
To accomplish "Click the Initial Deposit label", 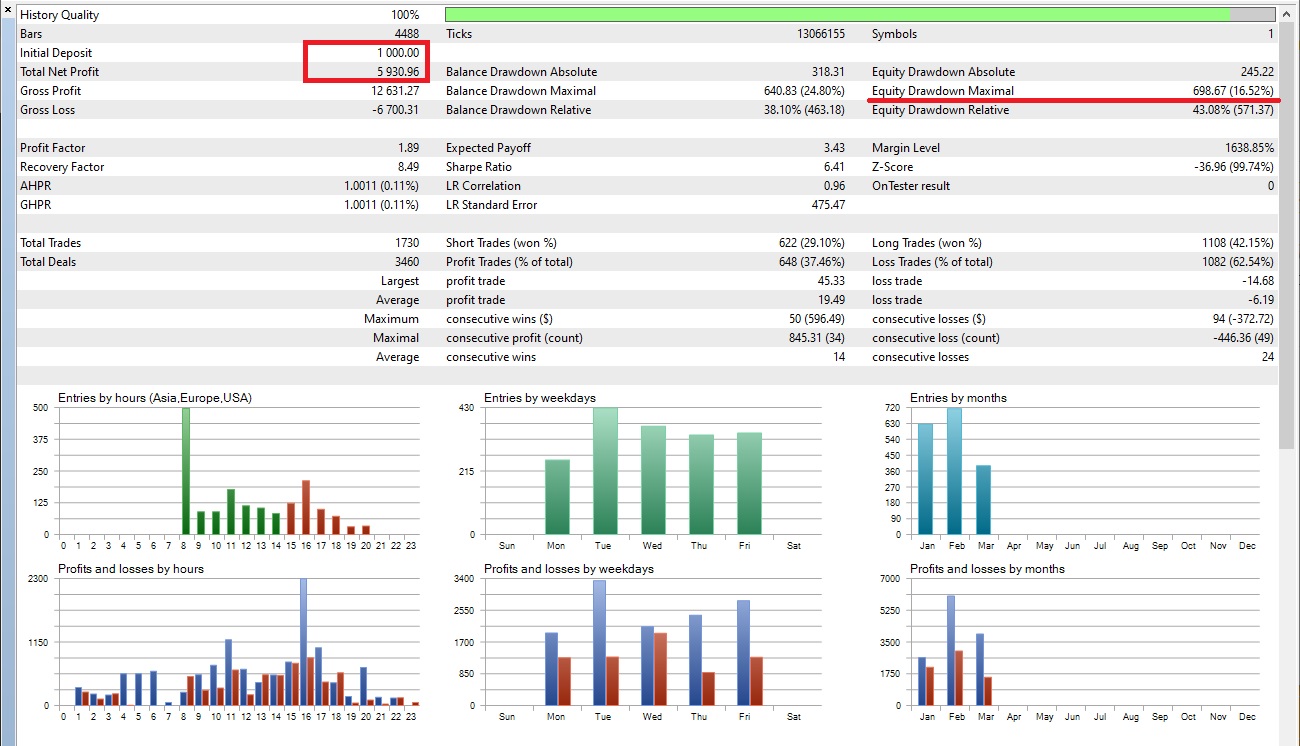I will pos(56,53).
